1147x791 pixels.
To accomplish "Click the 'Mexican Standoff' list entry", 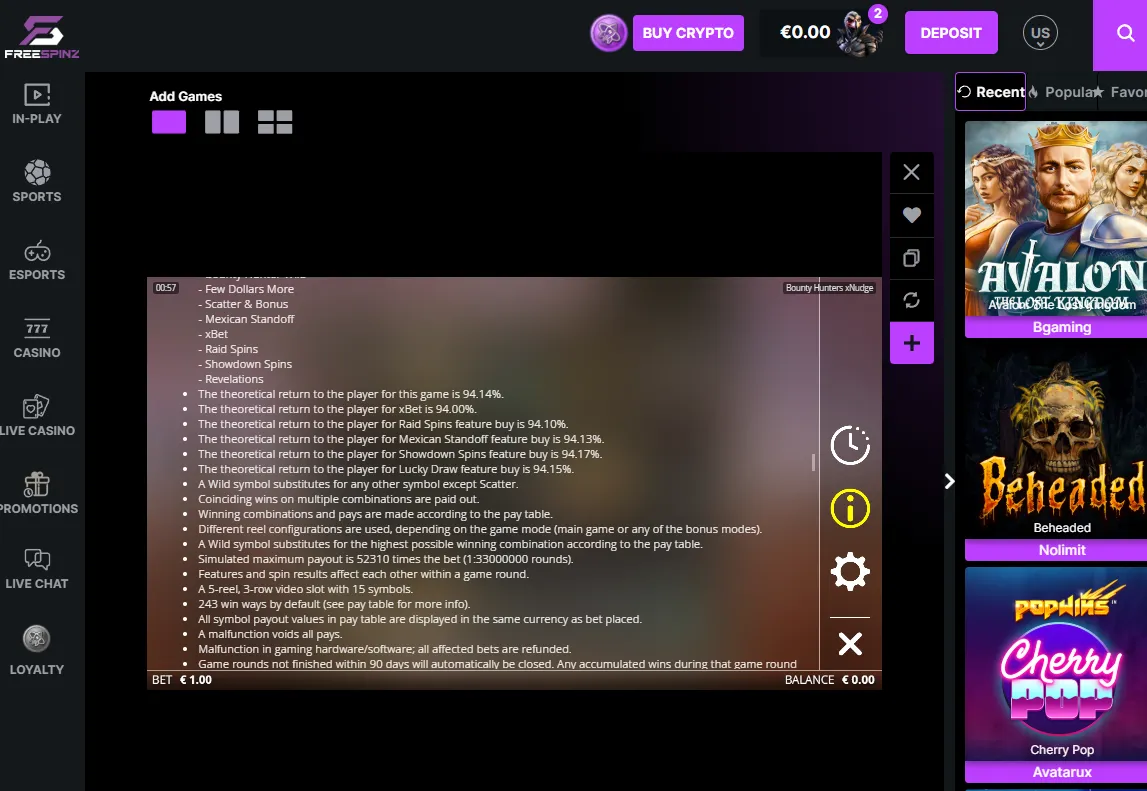I will (246, 319).
